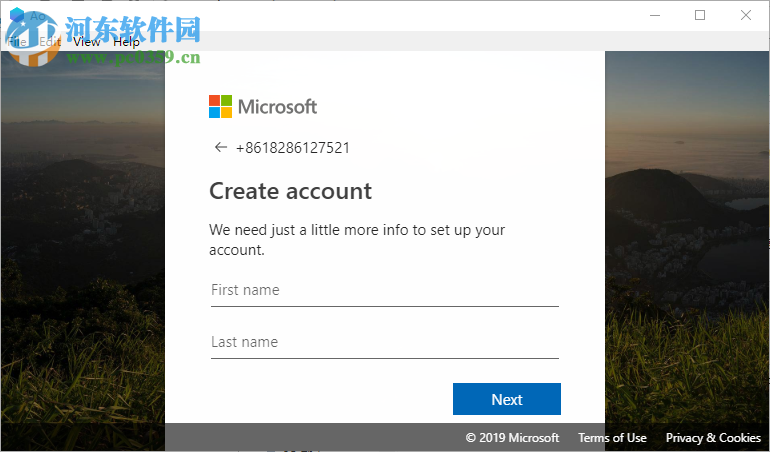Focus the Last name field

click(x=385, y=343)
